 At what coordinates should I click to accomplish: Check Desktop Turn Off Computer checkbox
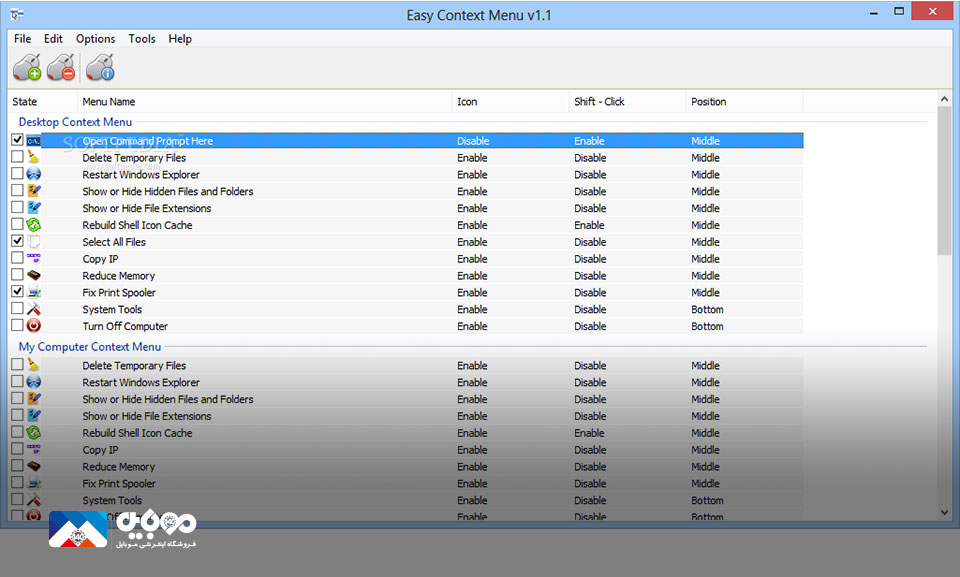(17, 325)
